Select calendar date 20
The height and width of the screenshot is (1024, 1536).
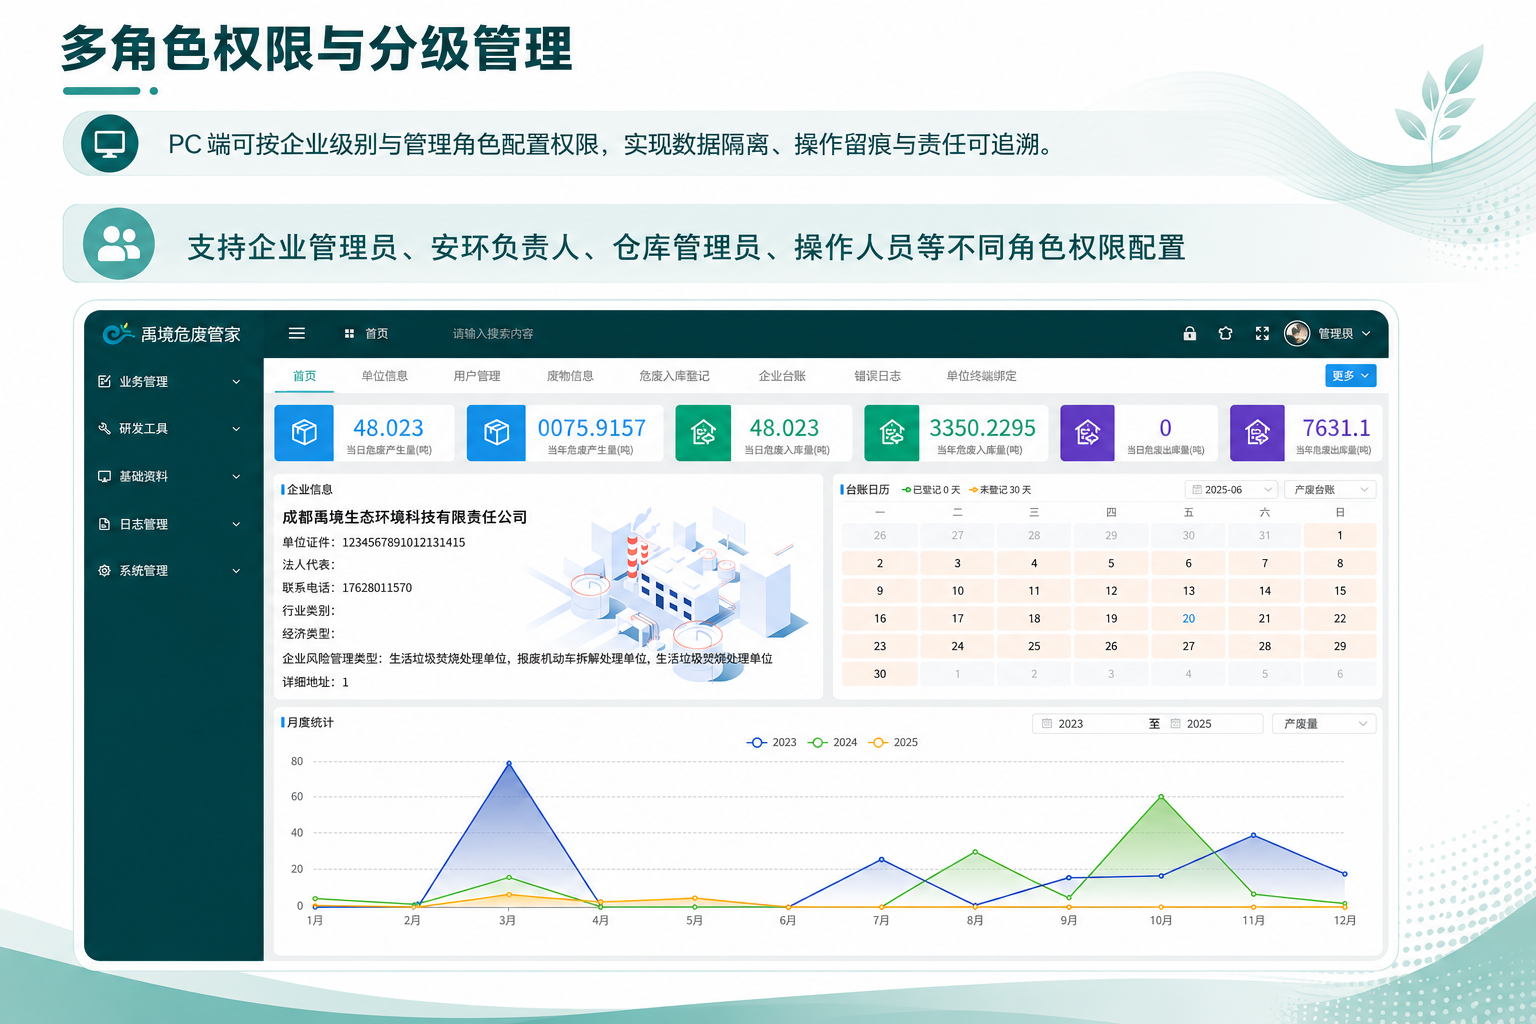[1188, 619]
